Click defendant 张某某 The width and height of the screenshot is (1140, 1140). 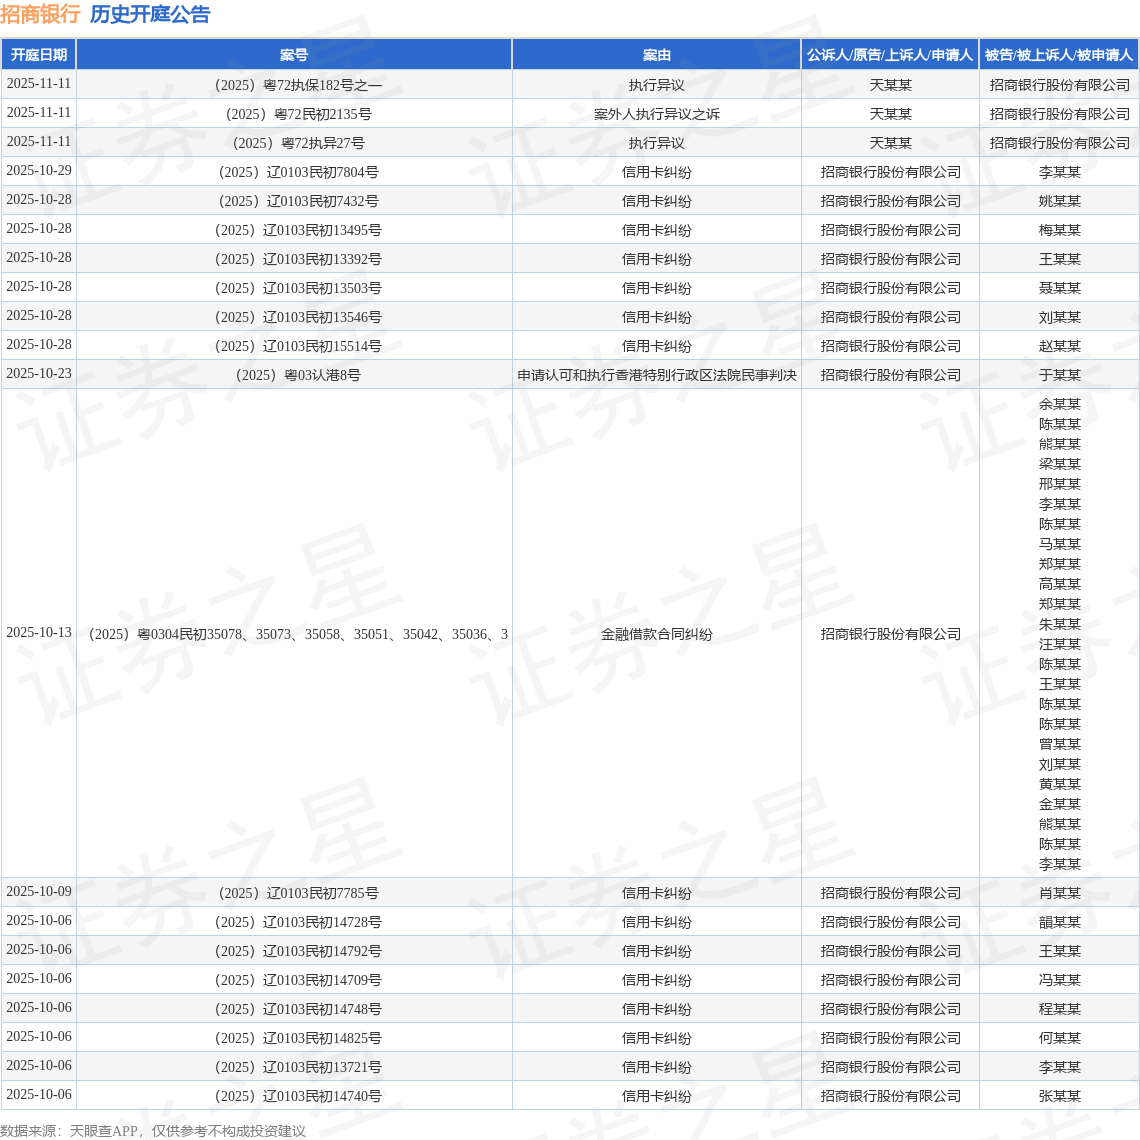click(1059, 1096)
